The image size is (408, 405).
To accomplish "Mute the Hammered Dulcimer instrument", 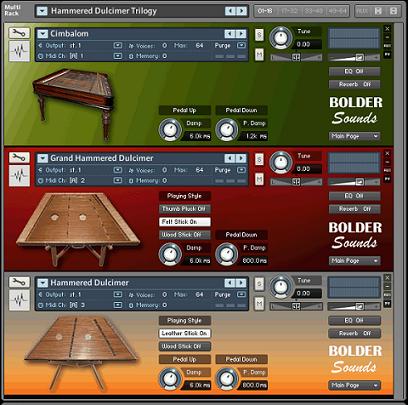I will pyautogui.click(x=259, y=304).
